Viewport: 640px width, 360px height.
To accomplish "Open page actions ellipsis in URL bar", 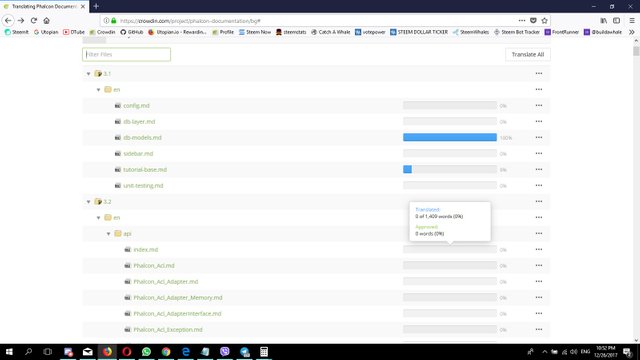I will coord(522,20).
